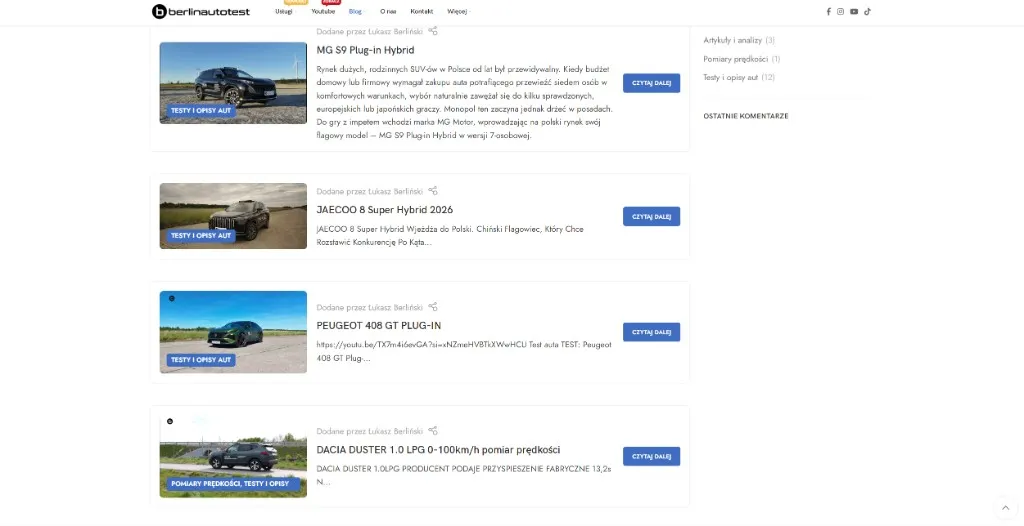1024x526 pixels.
Task: Open the JAECOO 8 Super Hybrid 2026 title
Action: click(x=384, y=210)
